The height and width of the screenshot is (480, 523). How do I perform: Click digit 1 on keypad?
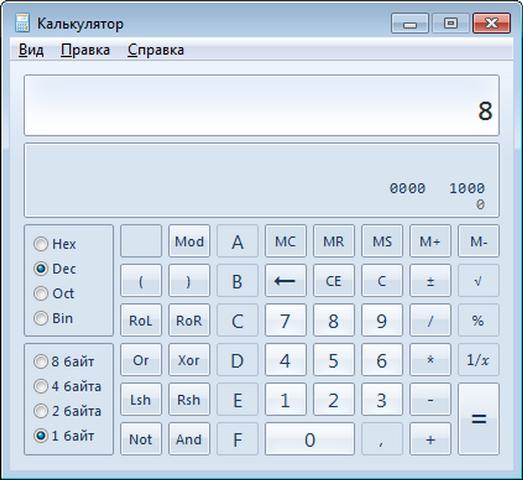(286, 399)
